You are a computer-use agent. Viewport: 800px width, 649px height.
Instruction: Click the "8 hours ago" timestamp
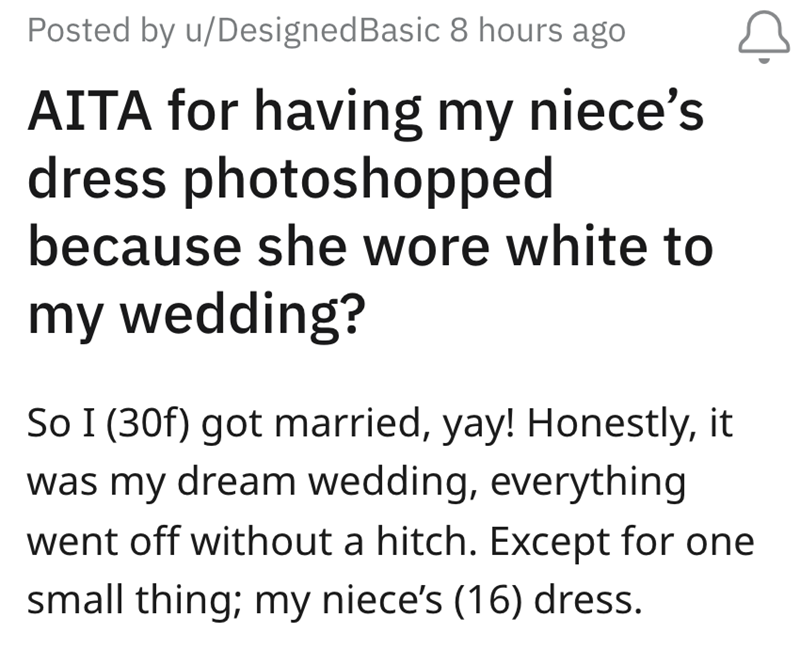[x=537, y=31]
